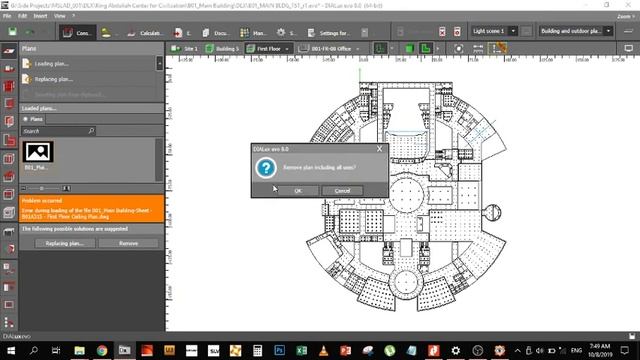Viewport: 640px width, 360px height.
Task: Click the green Save icon in the toolbar
Action: (12, 32)
